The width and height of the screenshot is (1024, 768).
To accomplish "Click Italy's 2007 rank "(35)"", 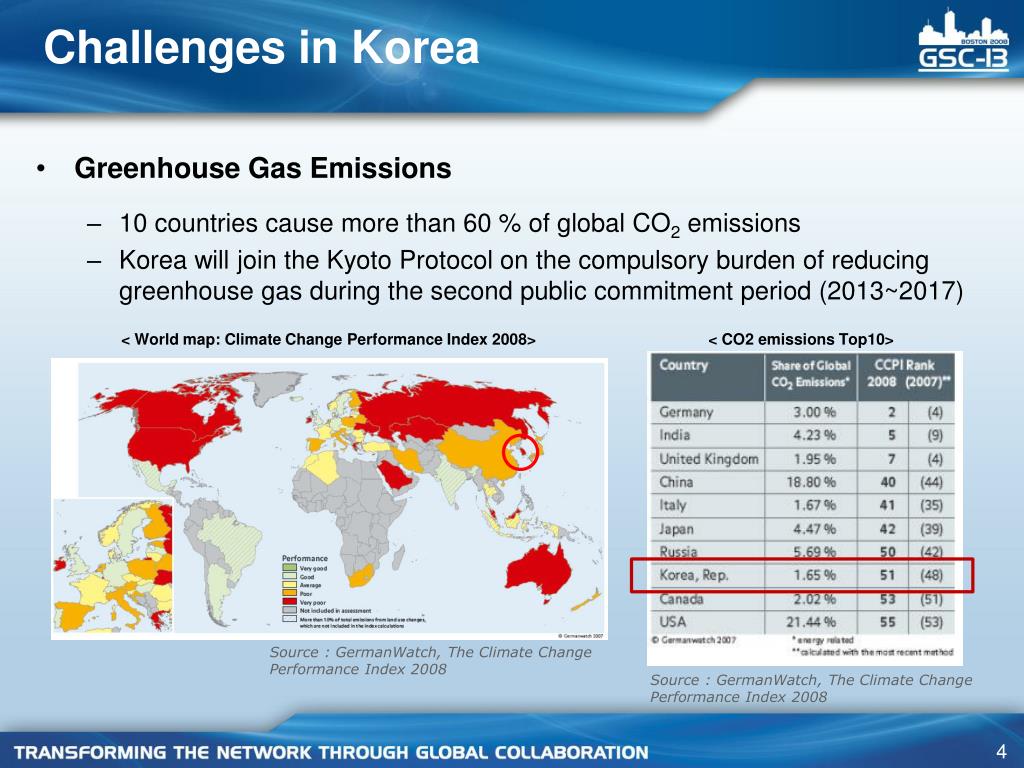I will pos(931,505).
